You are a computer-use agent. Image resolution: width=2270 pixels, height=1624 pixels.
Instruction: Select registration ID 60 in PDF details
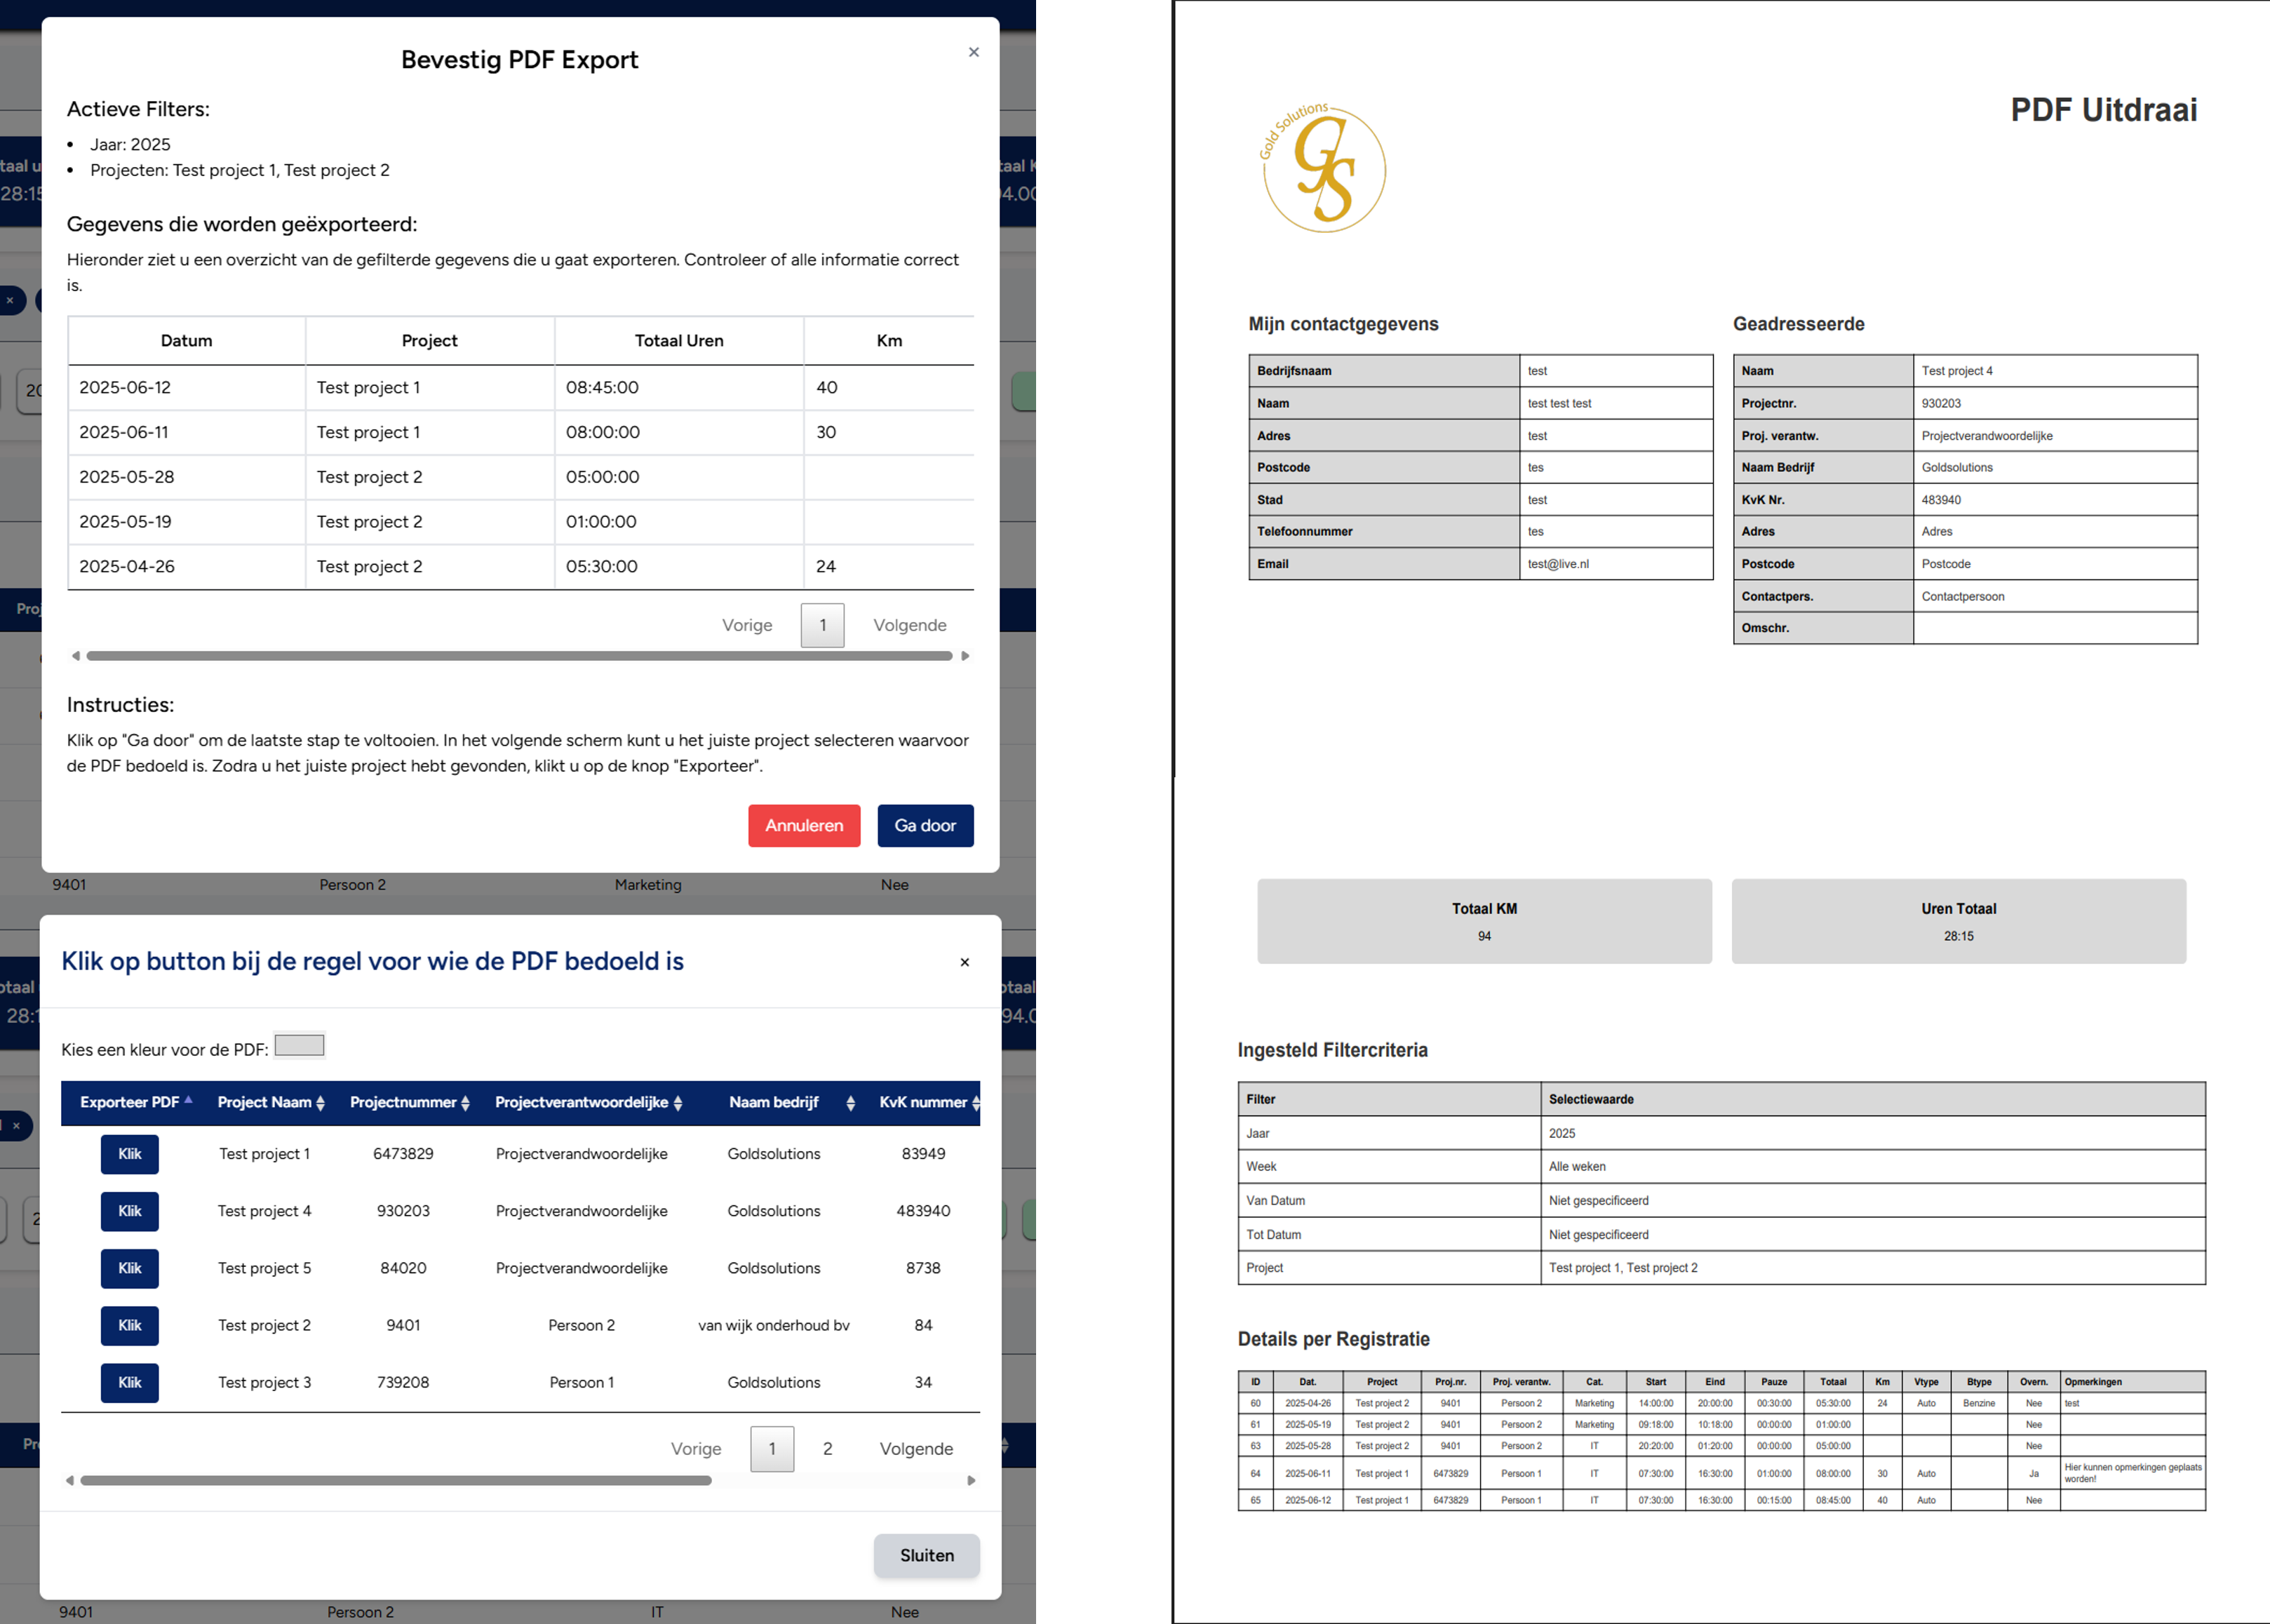click(1255, 1404)
